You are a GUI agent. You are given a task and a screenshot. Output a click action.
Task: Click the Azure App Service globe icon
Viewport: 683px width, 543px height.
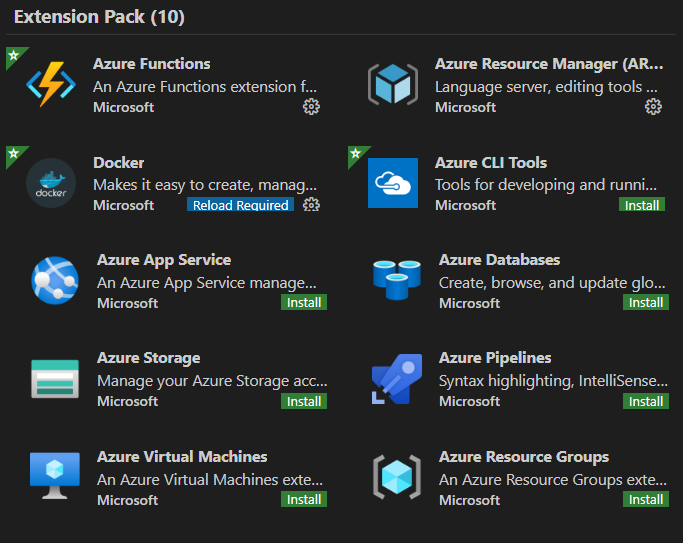(54, 280)
